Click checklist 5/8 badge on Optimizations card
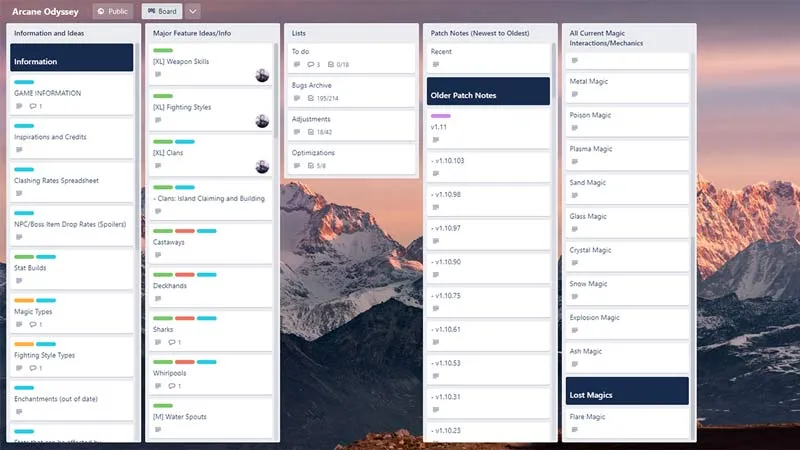The width and height of the screenshot is (800, 450). (316, 165)
